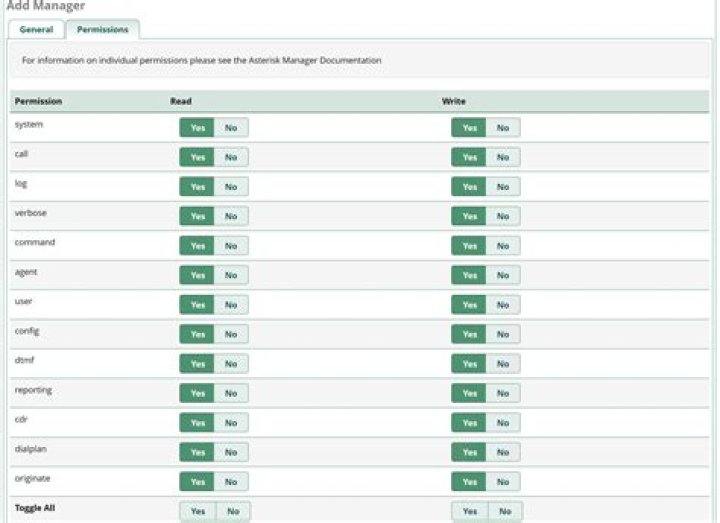The height and width of the screenshot is (523, 720).
Task: Click Yes for originate Read permission
Action: tap(198, 482)
